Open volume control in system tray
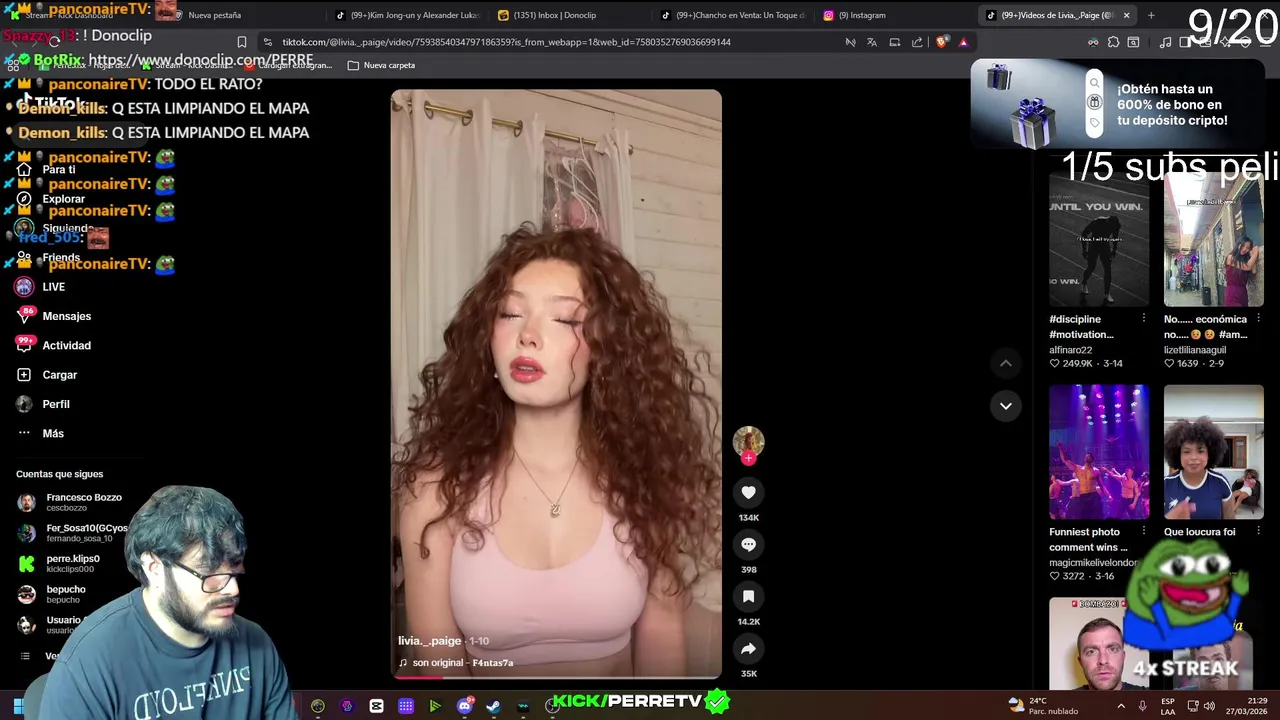 click(1209, 706)
